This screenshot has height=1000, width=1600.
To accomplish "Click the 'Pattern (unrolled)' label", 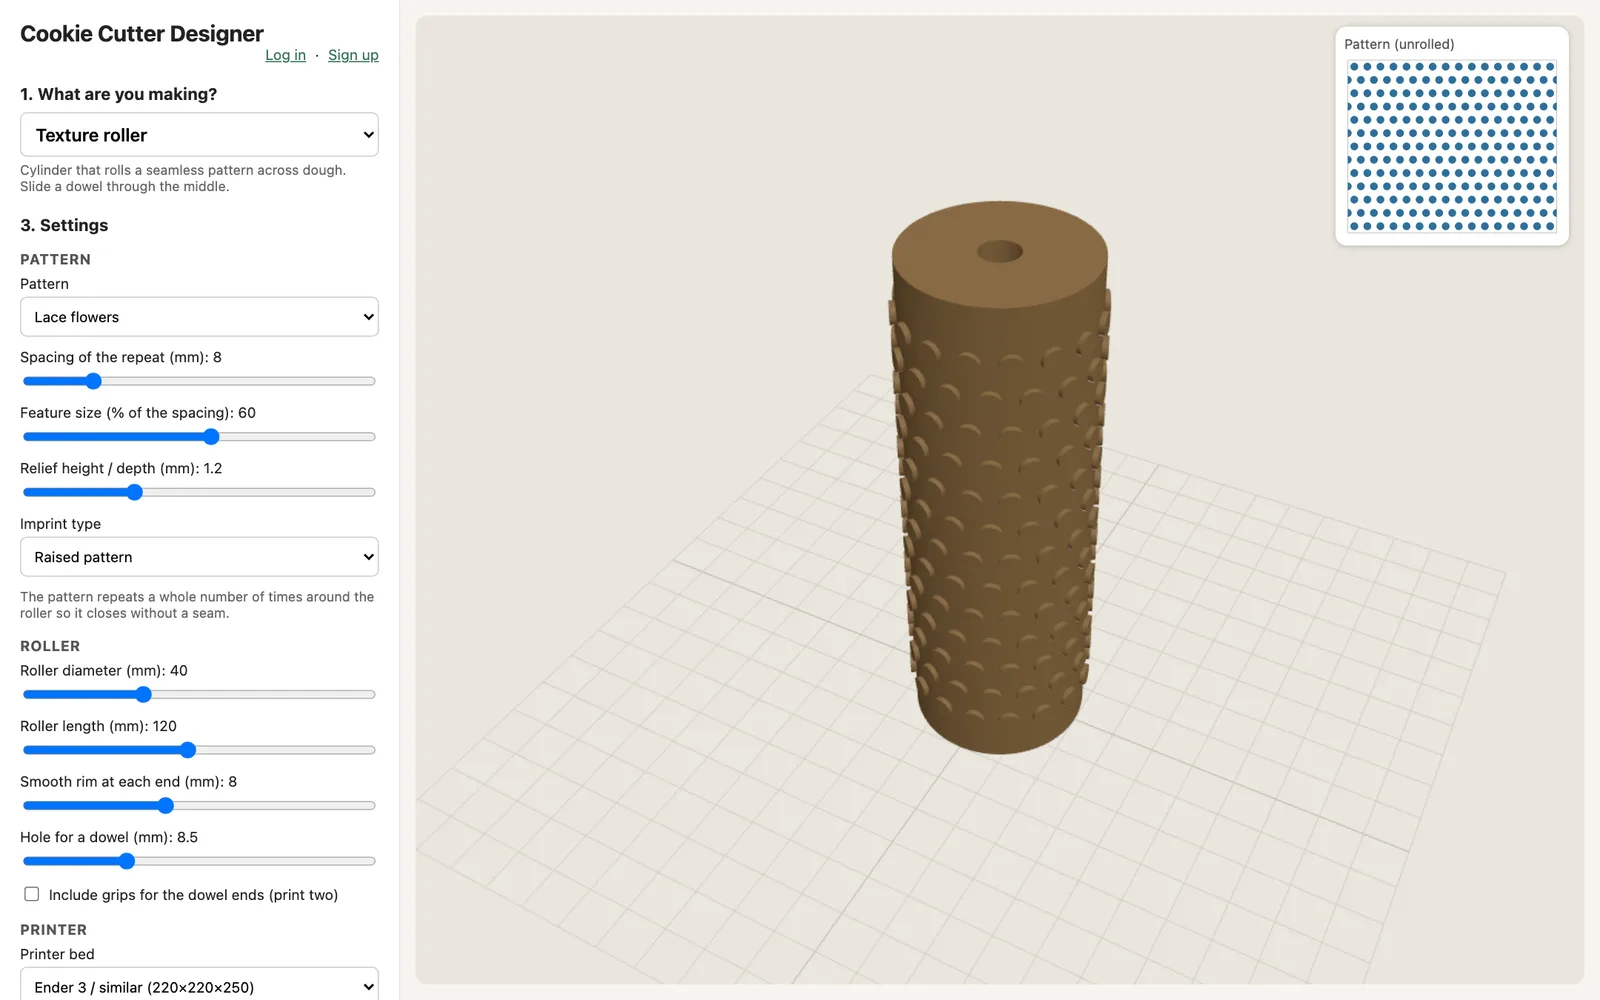I will click(x=1399, y=44).
